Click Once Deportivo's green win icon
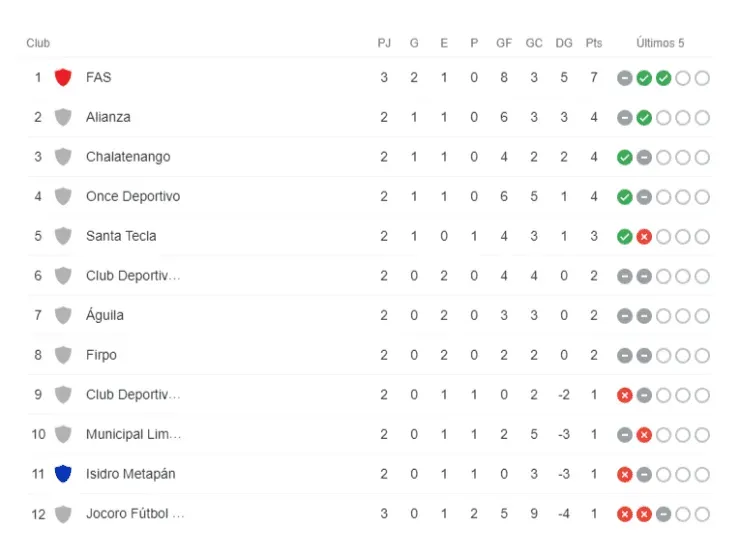This screenshot has width=740, height=557. pos(625,197)
